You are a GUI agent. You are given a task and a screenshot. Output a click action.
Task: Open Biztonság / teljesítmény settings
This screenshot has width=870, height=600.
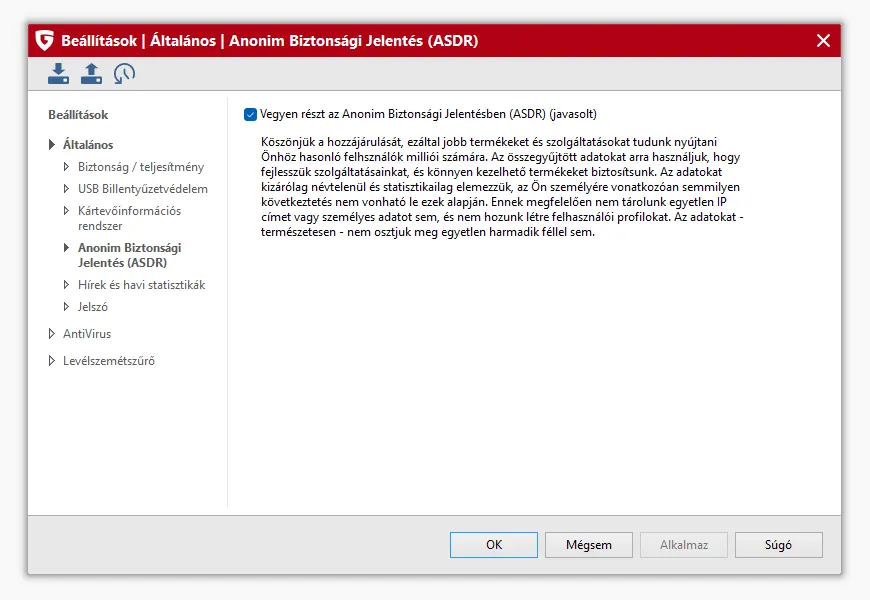pyautogui.click(x=140, y=167)
